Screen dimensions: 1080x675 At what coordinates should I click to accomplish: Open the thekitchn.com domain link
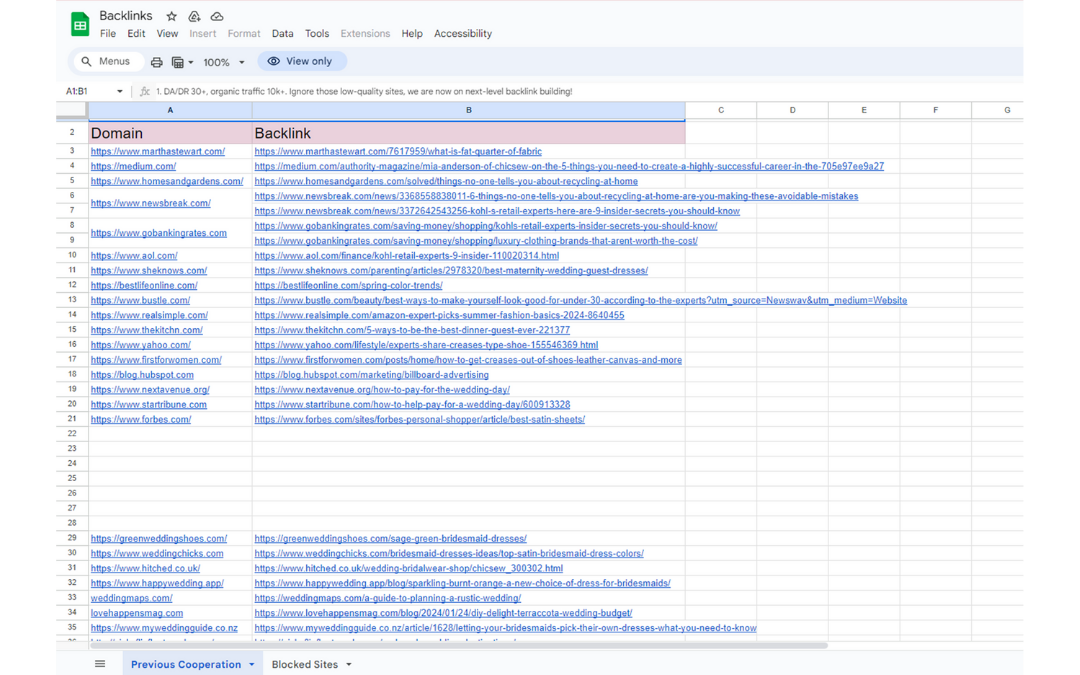147,330
